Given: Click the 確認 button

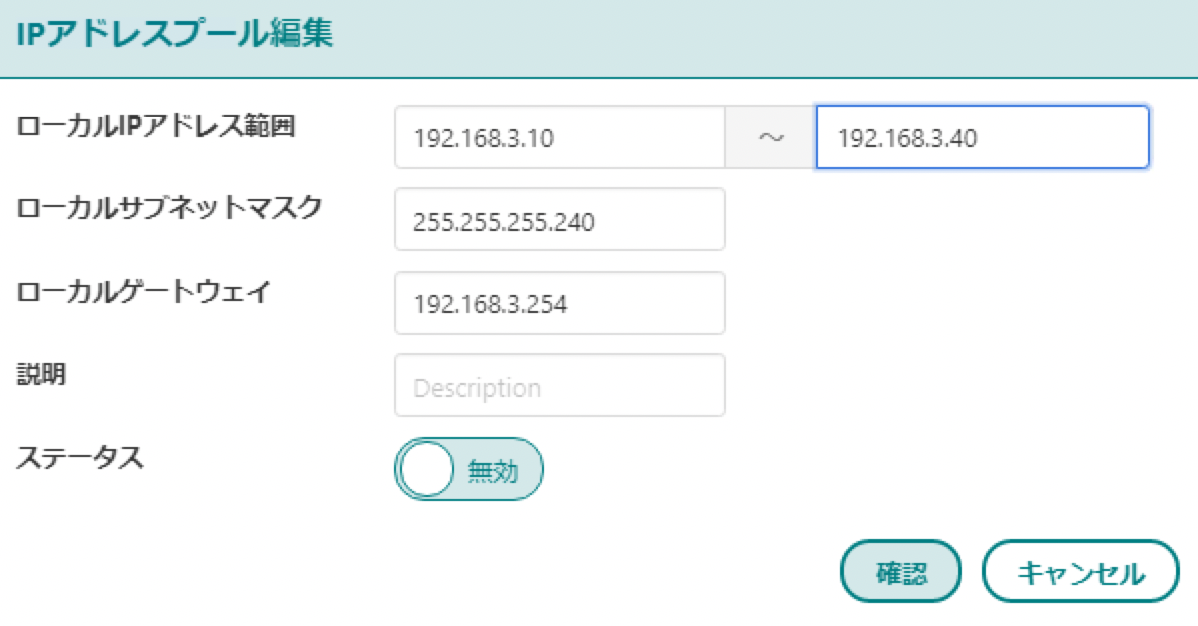Looking at the screenshot, I should [901, 572].
